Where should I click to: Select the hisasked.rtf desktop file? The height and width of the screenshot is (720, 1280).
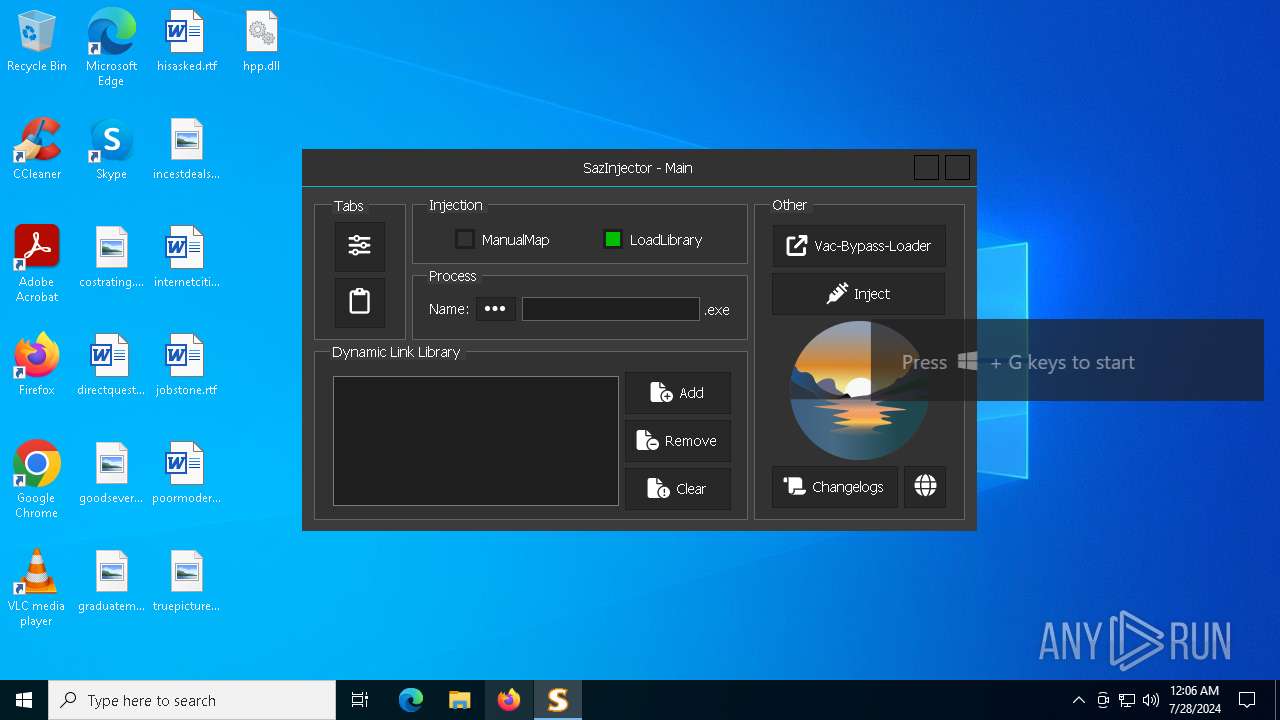[x=186, y=42]
